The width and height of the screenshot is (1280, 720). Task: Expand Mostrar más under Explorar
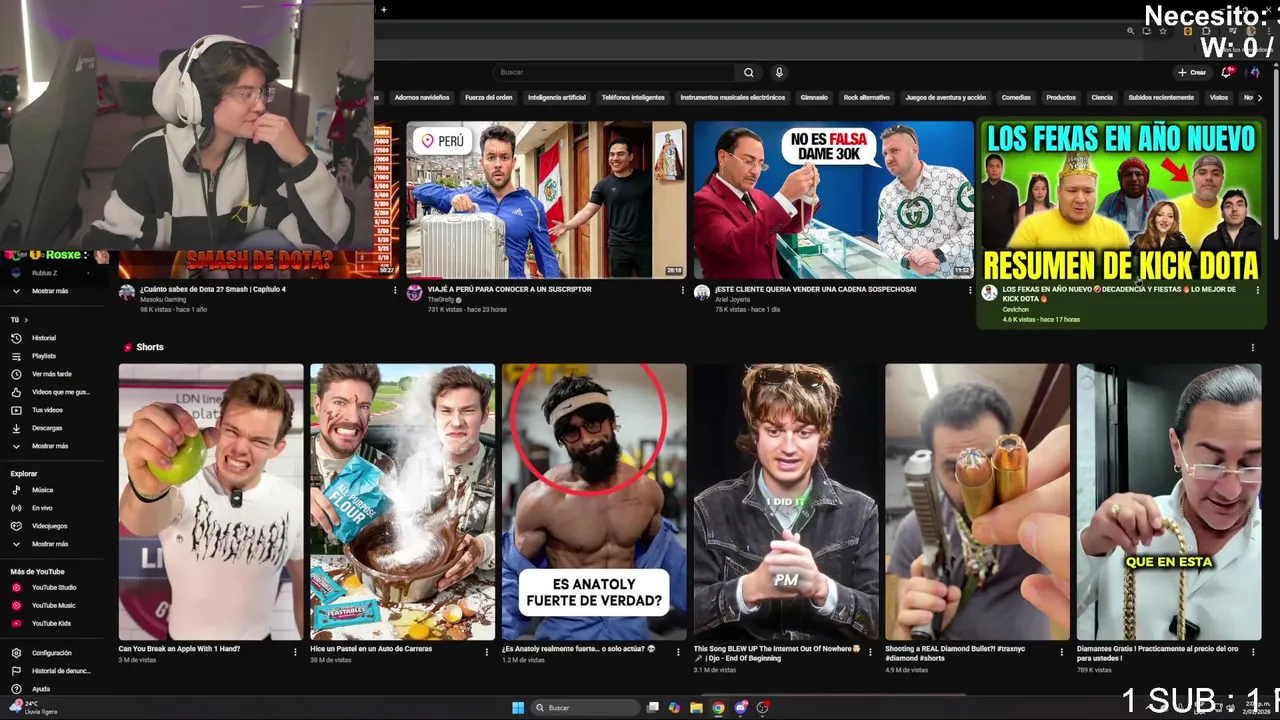49,544
